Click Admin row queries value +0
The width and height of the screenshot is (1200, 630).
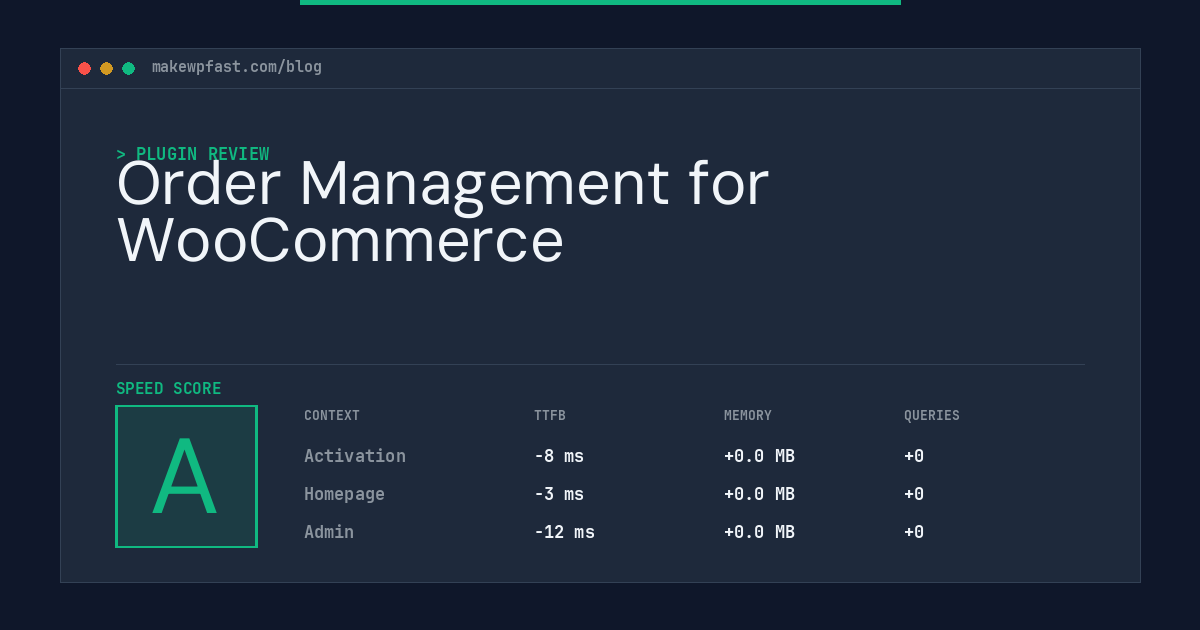pos(914,532)
